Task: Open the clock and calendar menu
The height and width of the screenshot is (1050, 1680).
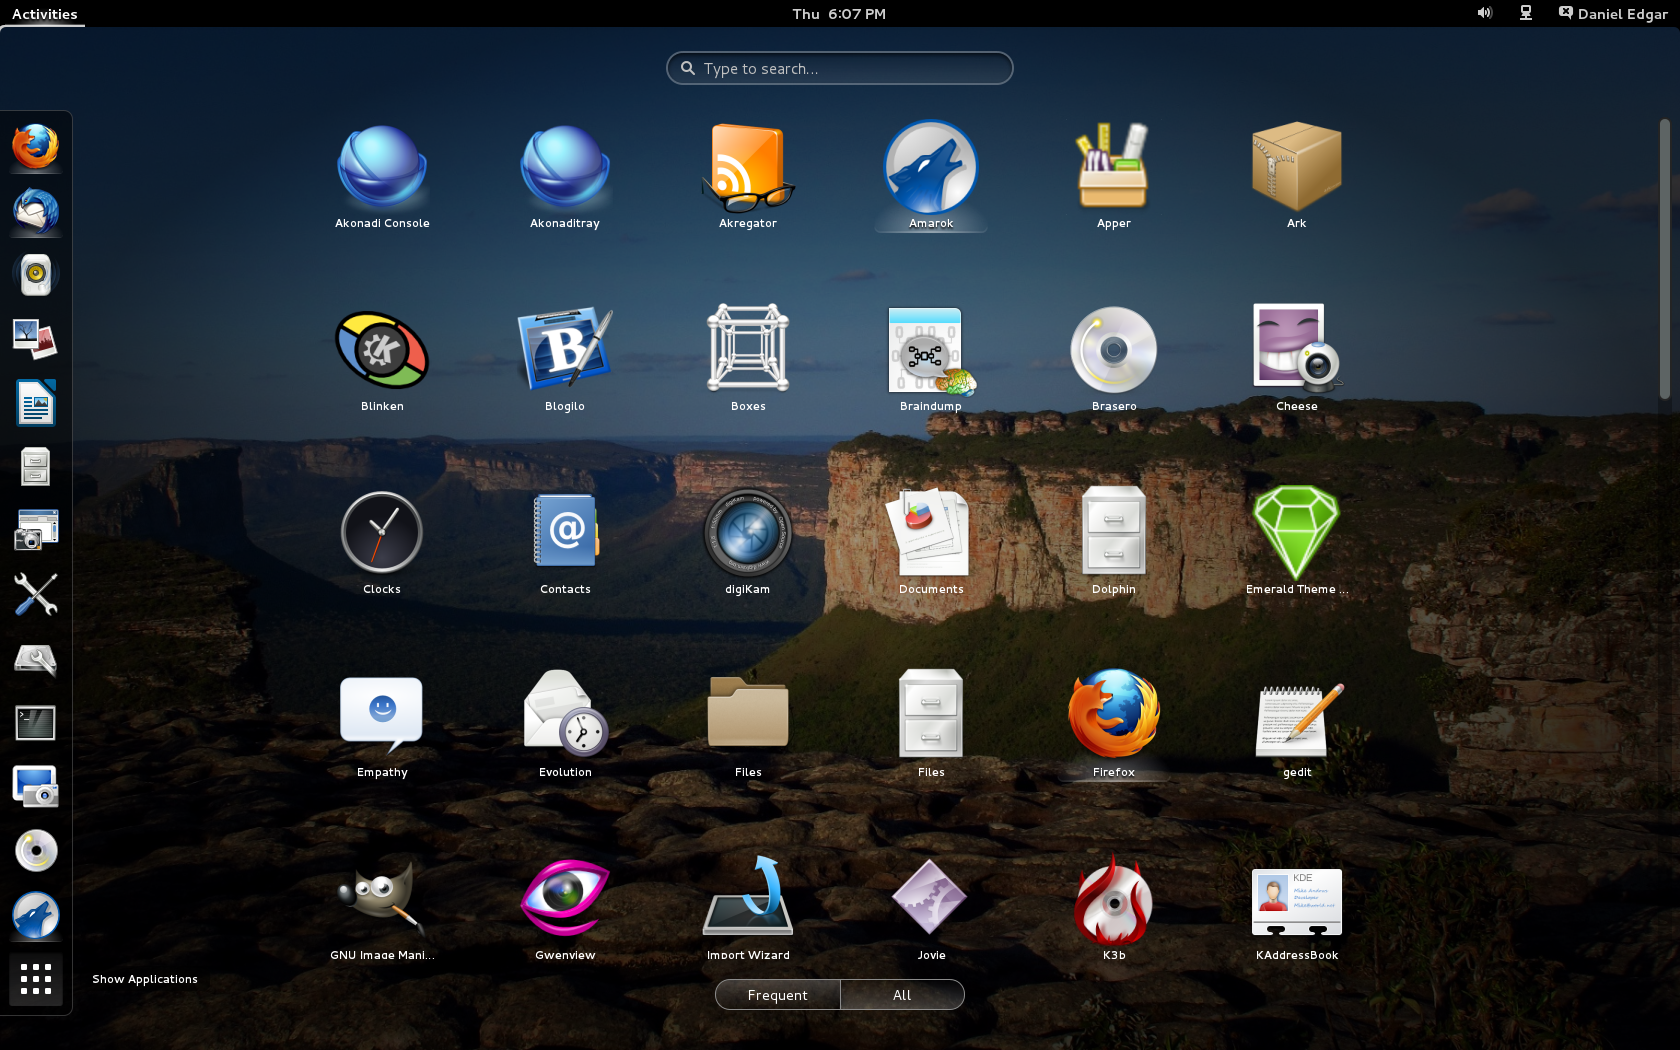Action: (x=839, y=14)
